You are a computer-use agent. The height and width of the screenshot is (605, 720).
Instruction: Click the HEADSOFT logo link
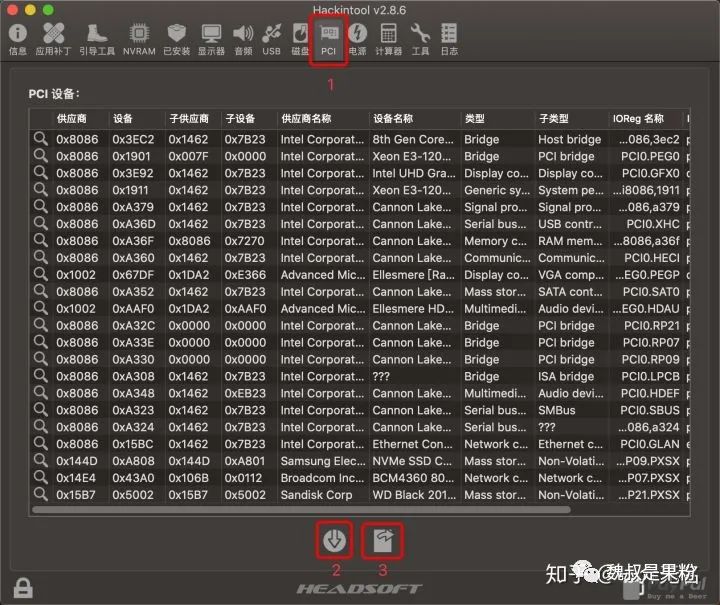359,588
